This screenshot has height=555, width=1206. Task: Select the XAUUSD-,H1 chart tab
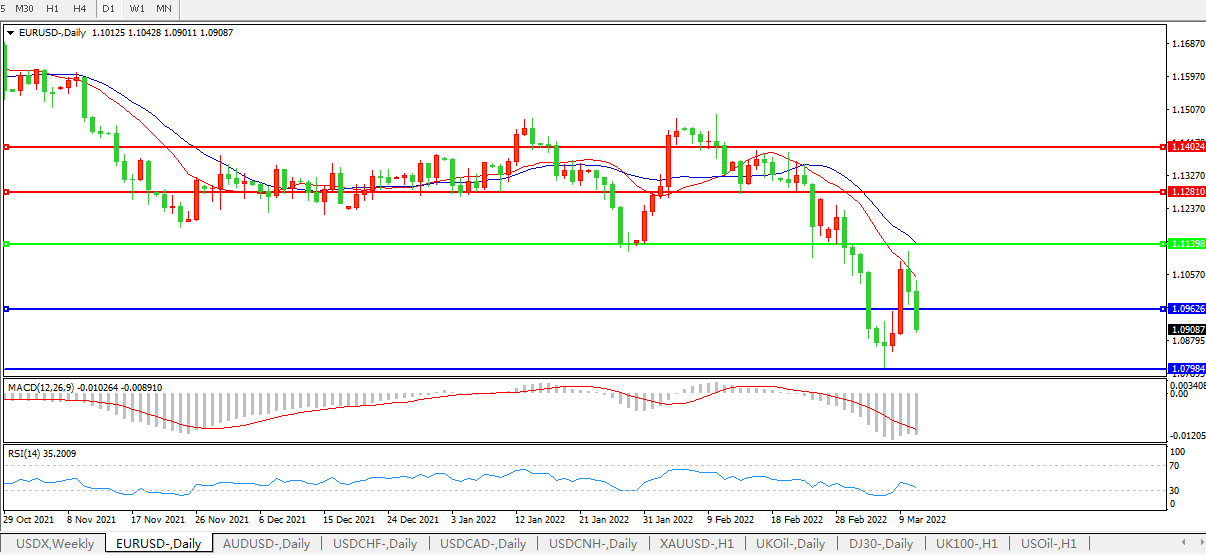tap(697, 544)
